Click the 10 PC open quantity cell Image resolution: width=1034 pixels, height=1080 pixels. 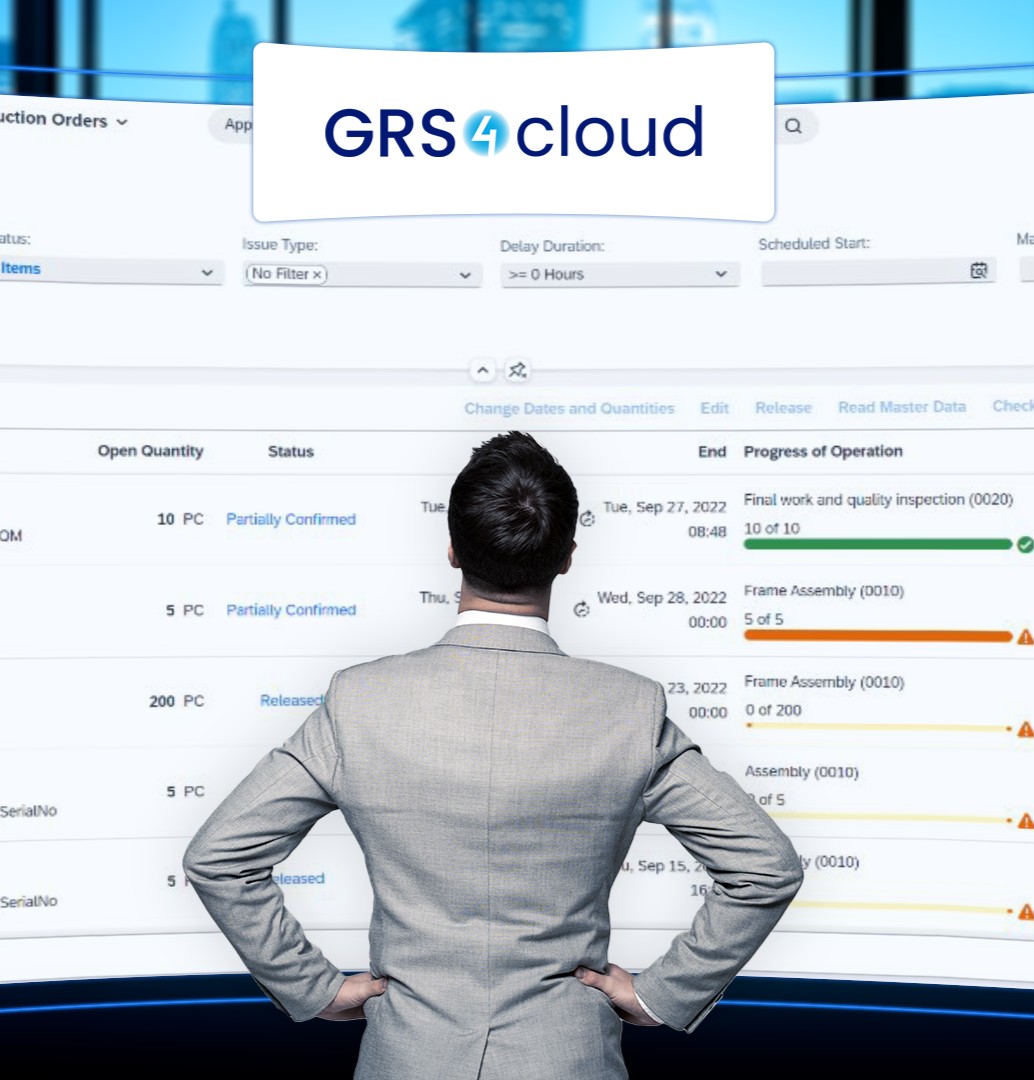tap(180, 519)
